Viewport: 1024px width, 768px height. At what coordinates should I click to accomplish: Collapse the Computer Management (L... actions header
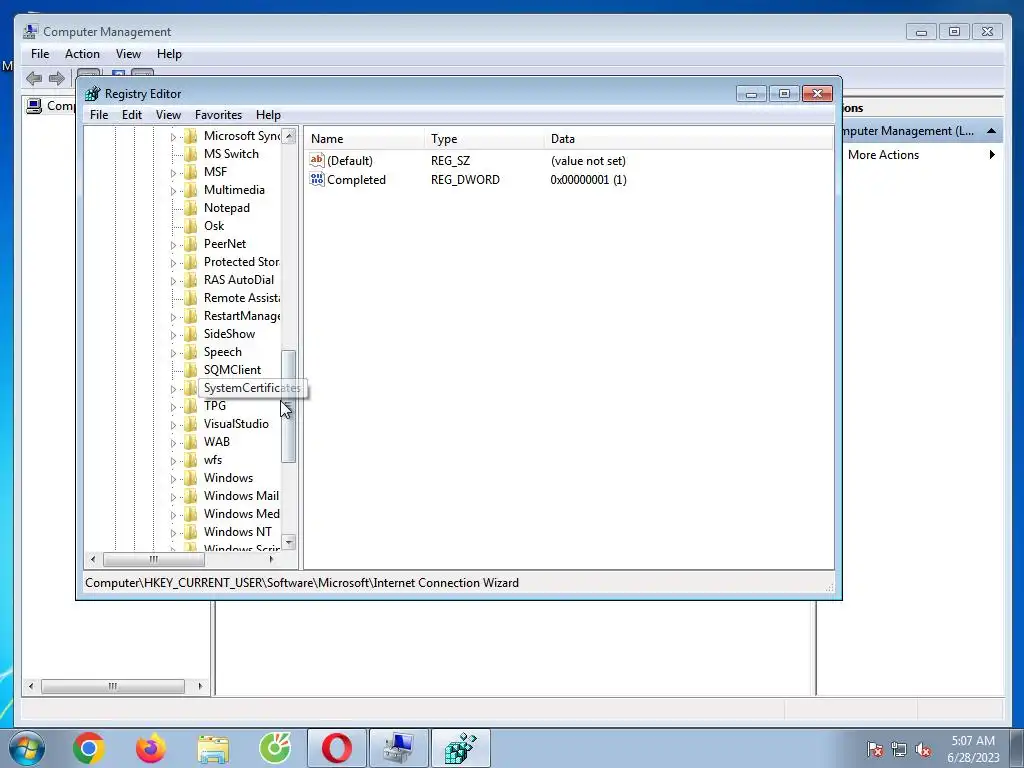(991, 131)
